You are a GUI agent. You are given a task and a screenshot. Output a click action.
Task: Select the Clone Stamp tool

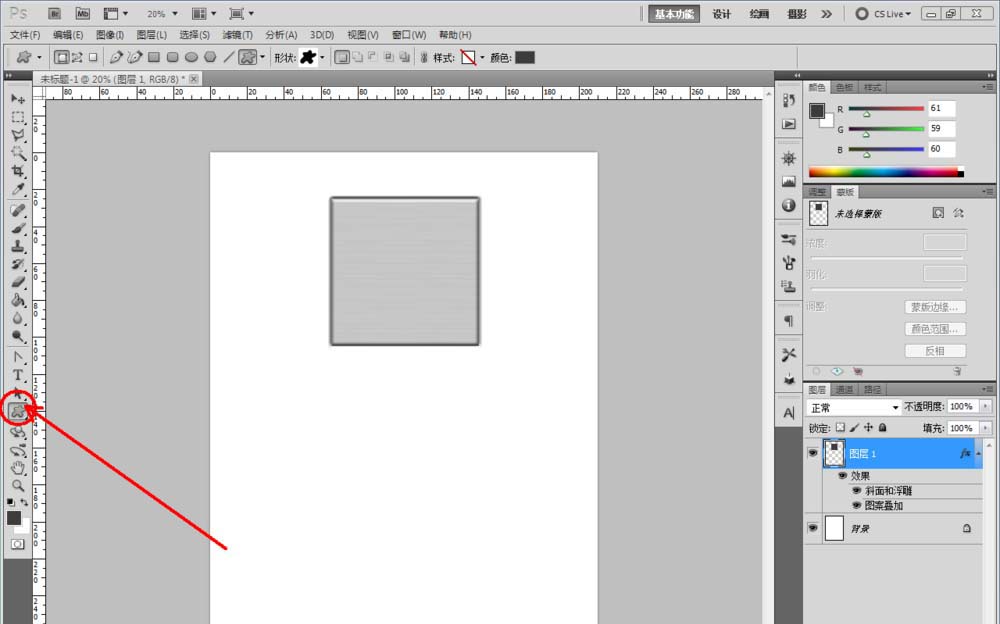click(x=18, y=246)
